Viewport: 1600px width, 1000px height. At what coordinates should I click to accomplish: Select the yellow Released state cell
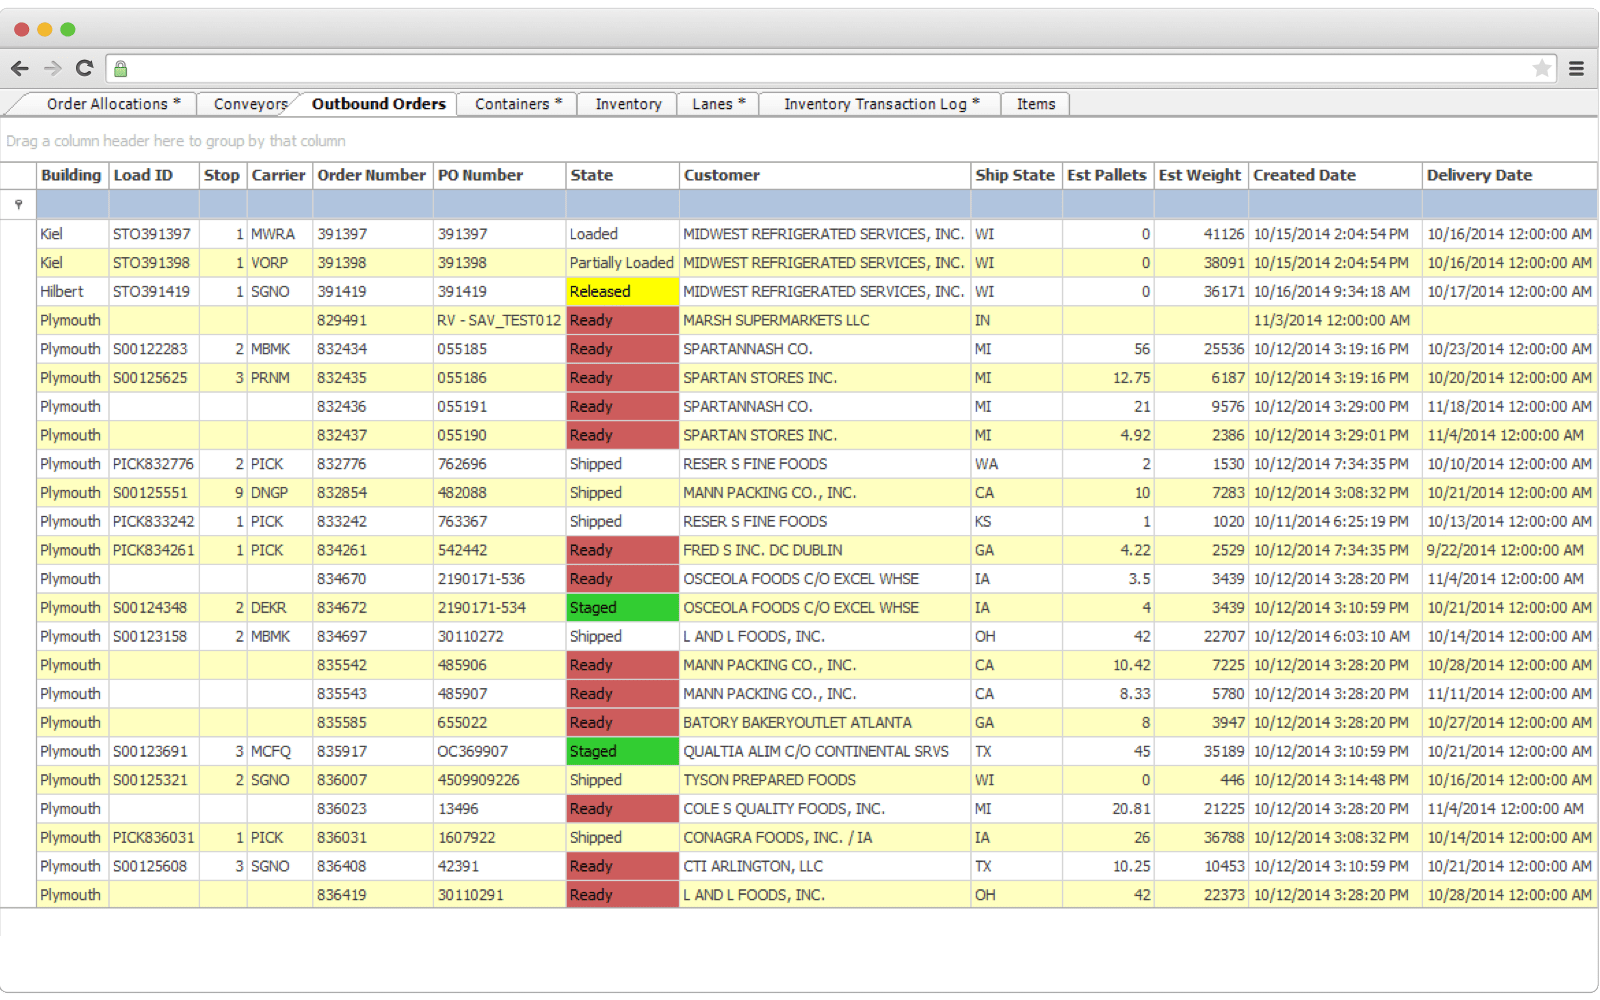(622, 292)
